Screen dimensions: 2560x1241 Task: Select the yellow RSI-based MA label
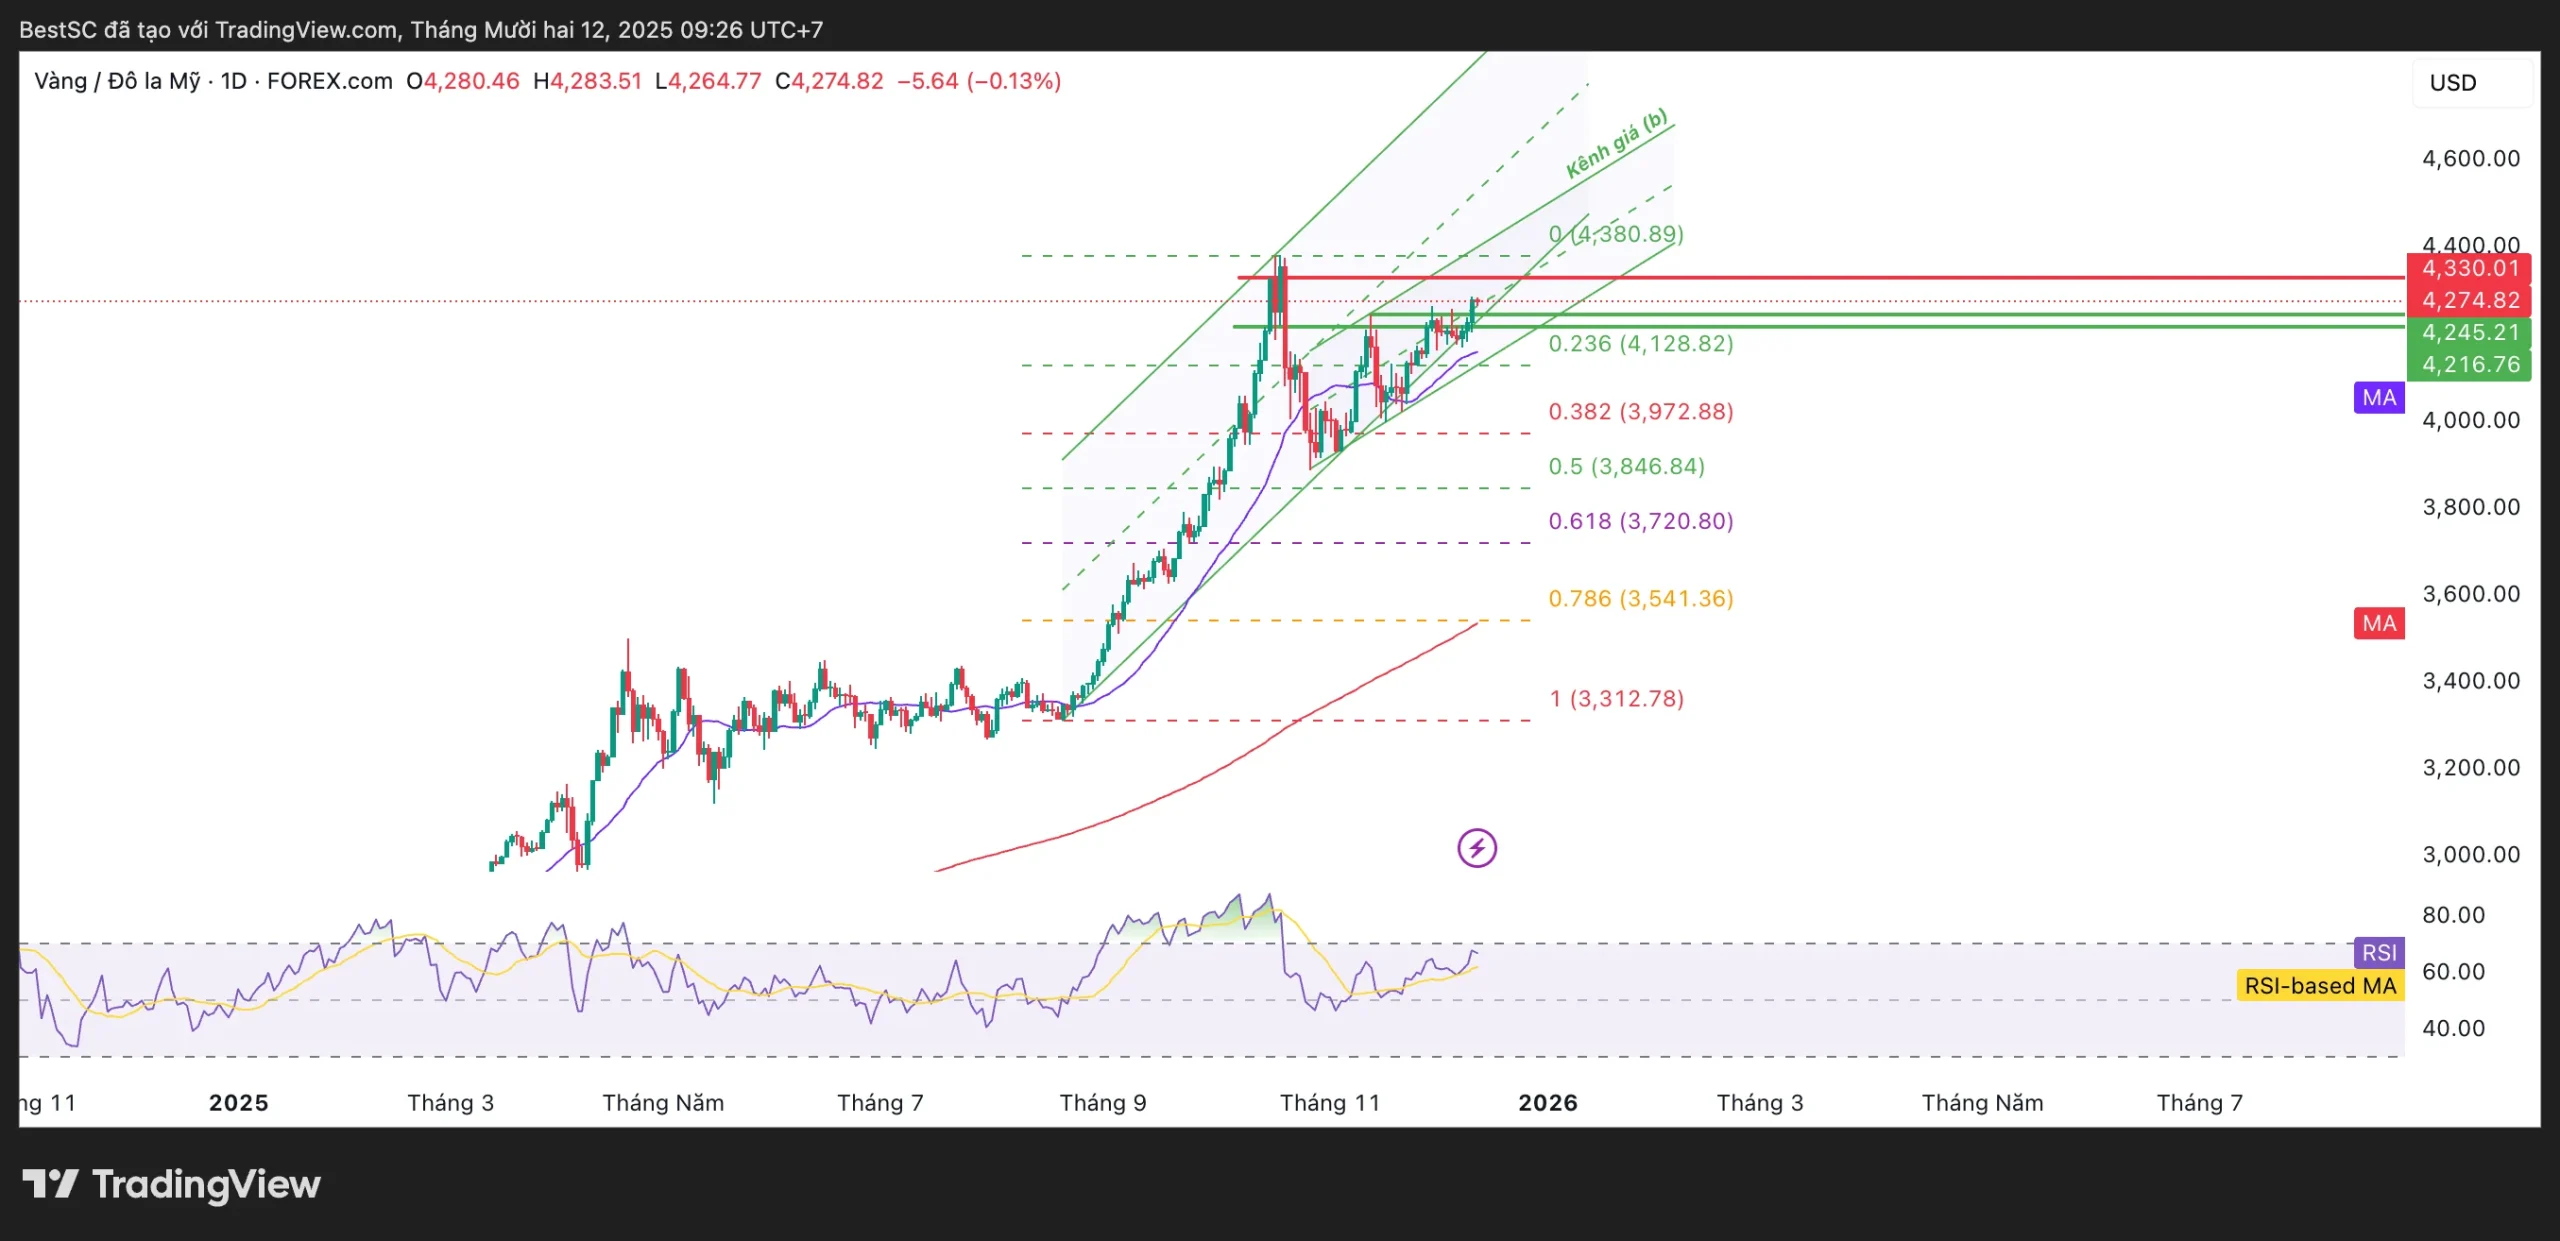tap(2319, 985)
